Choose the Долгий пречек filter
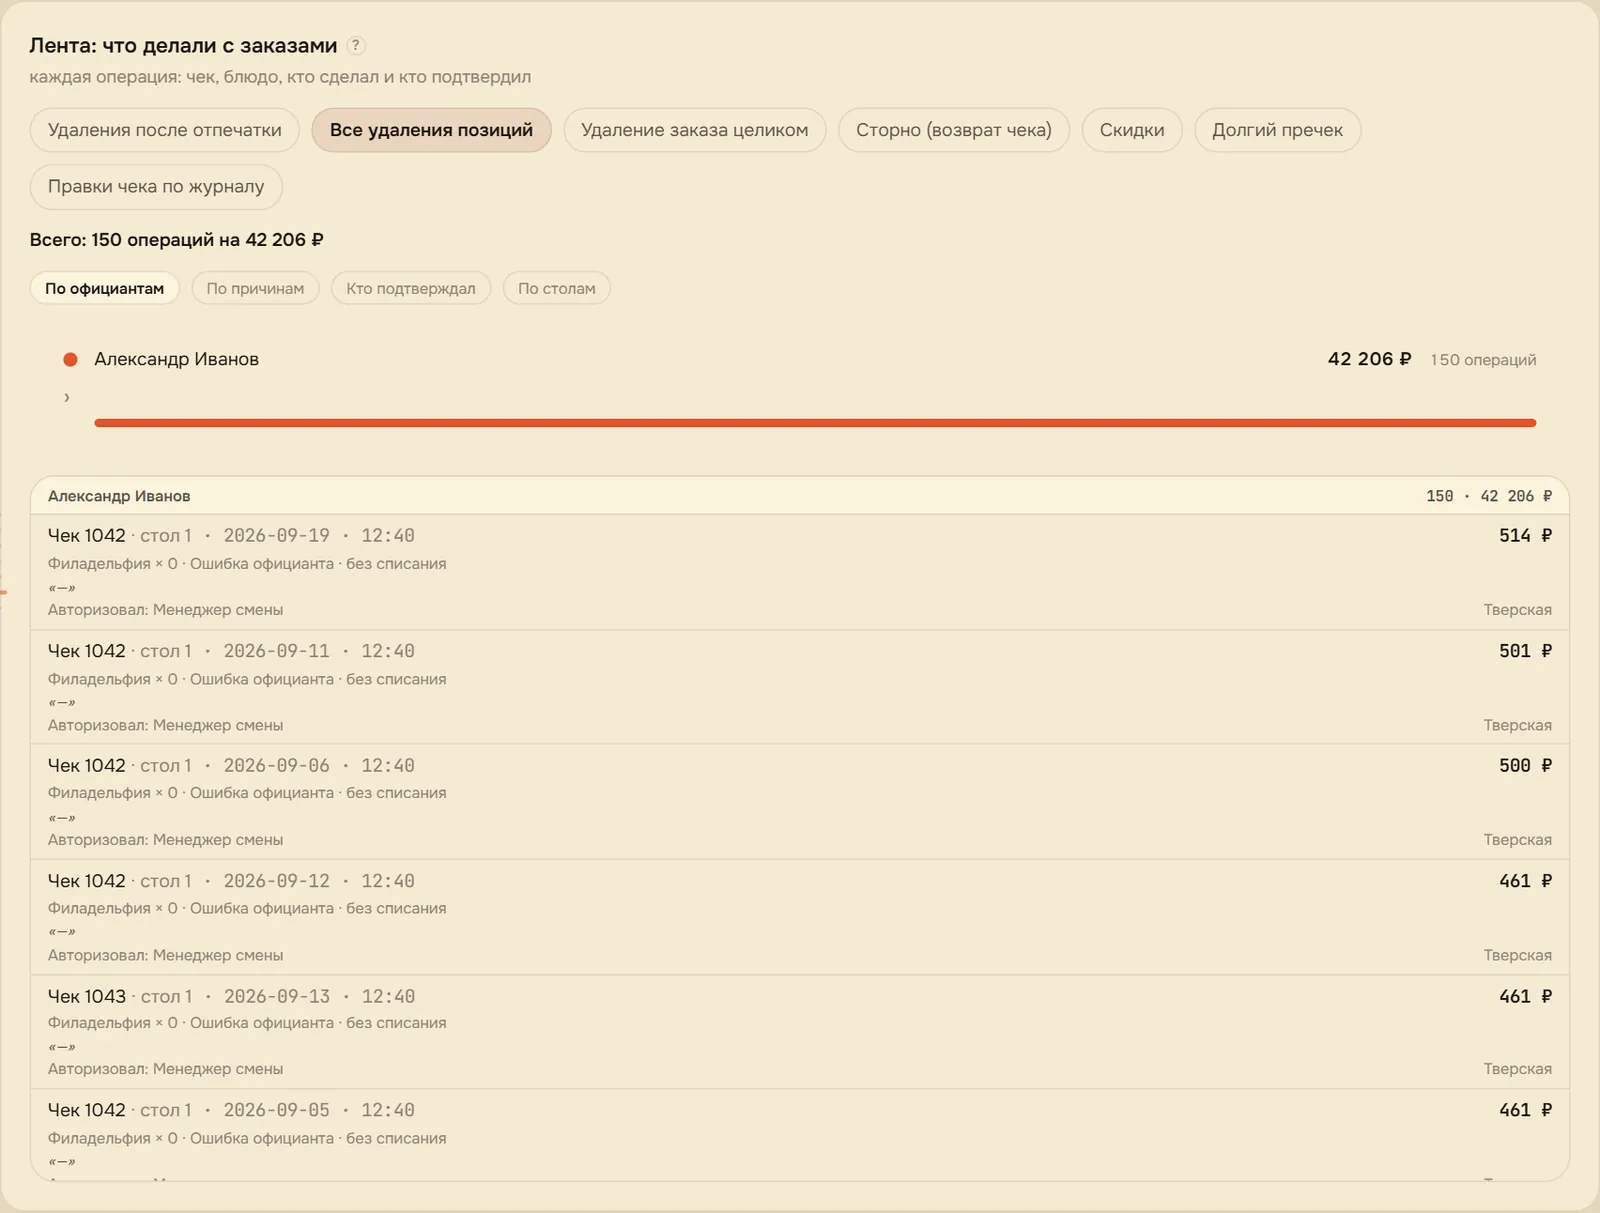This screenshot has height=1213, width=1600. click(1278, 130)
